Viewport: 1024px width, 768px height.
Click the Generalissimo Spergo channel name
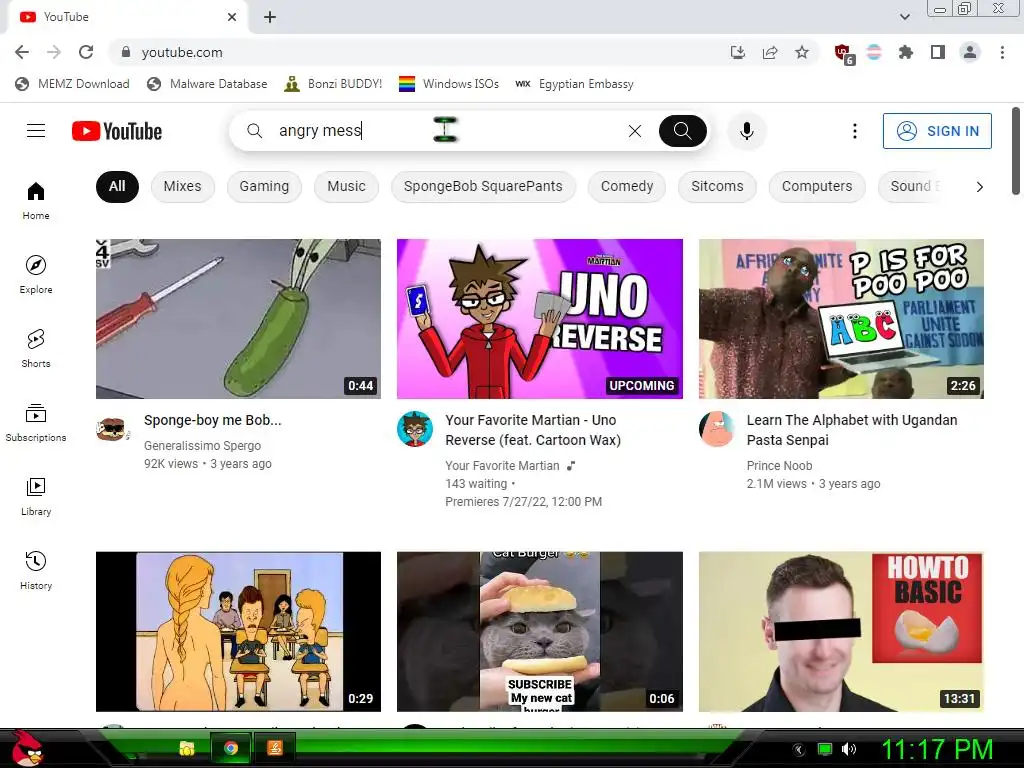click(x=202, y=445)
